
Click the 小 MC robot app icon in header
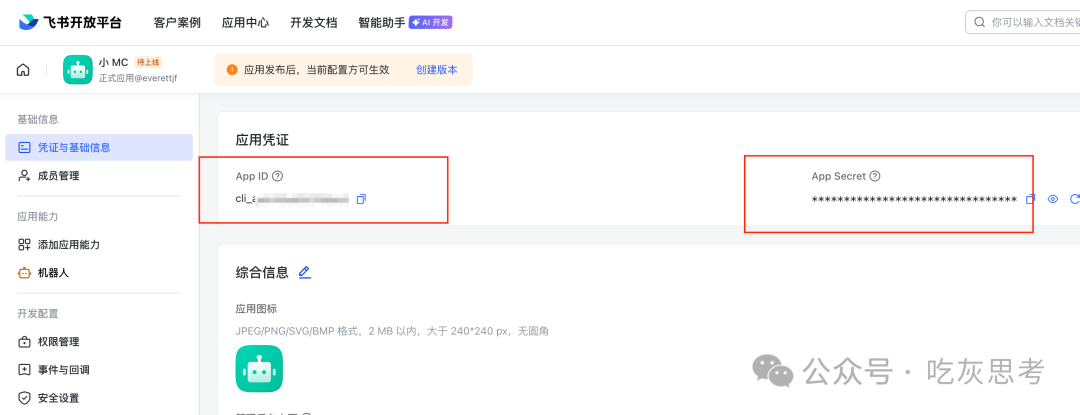(x=78, y=70)
